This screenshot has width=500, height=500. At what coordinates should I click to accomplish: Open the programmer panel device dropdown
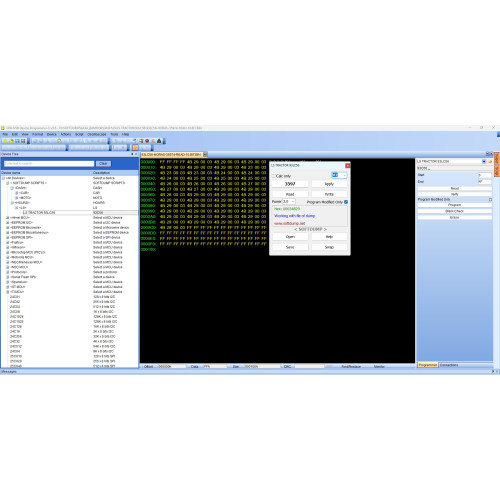tap(484, 161)
